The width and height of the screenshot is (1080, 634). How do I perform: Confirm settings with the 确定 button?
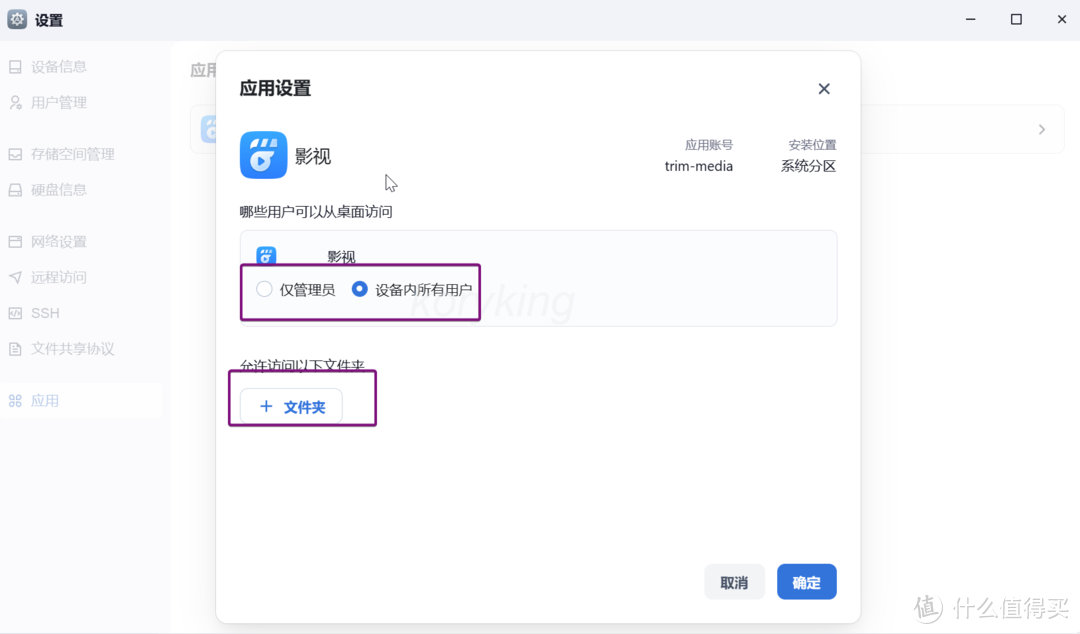click(806, 581)
